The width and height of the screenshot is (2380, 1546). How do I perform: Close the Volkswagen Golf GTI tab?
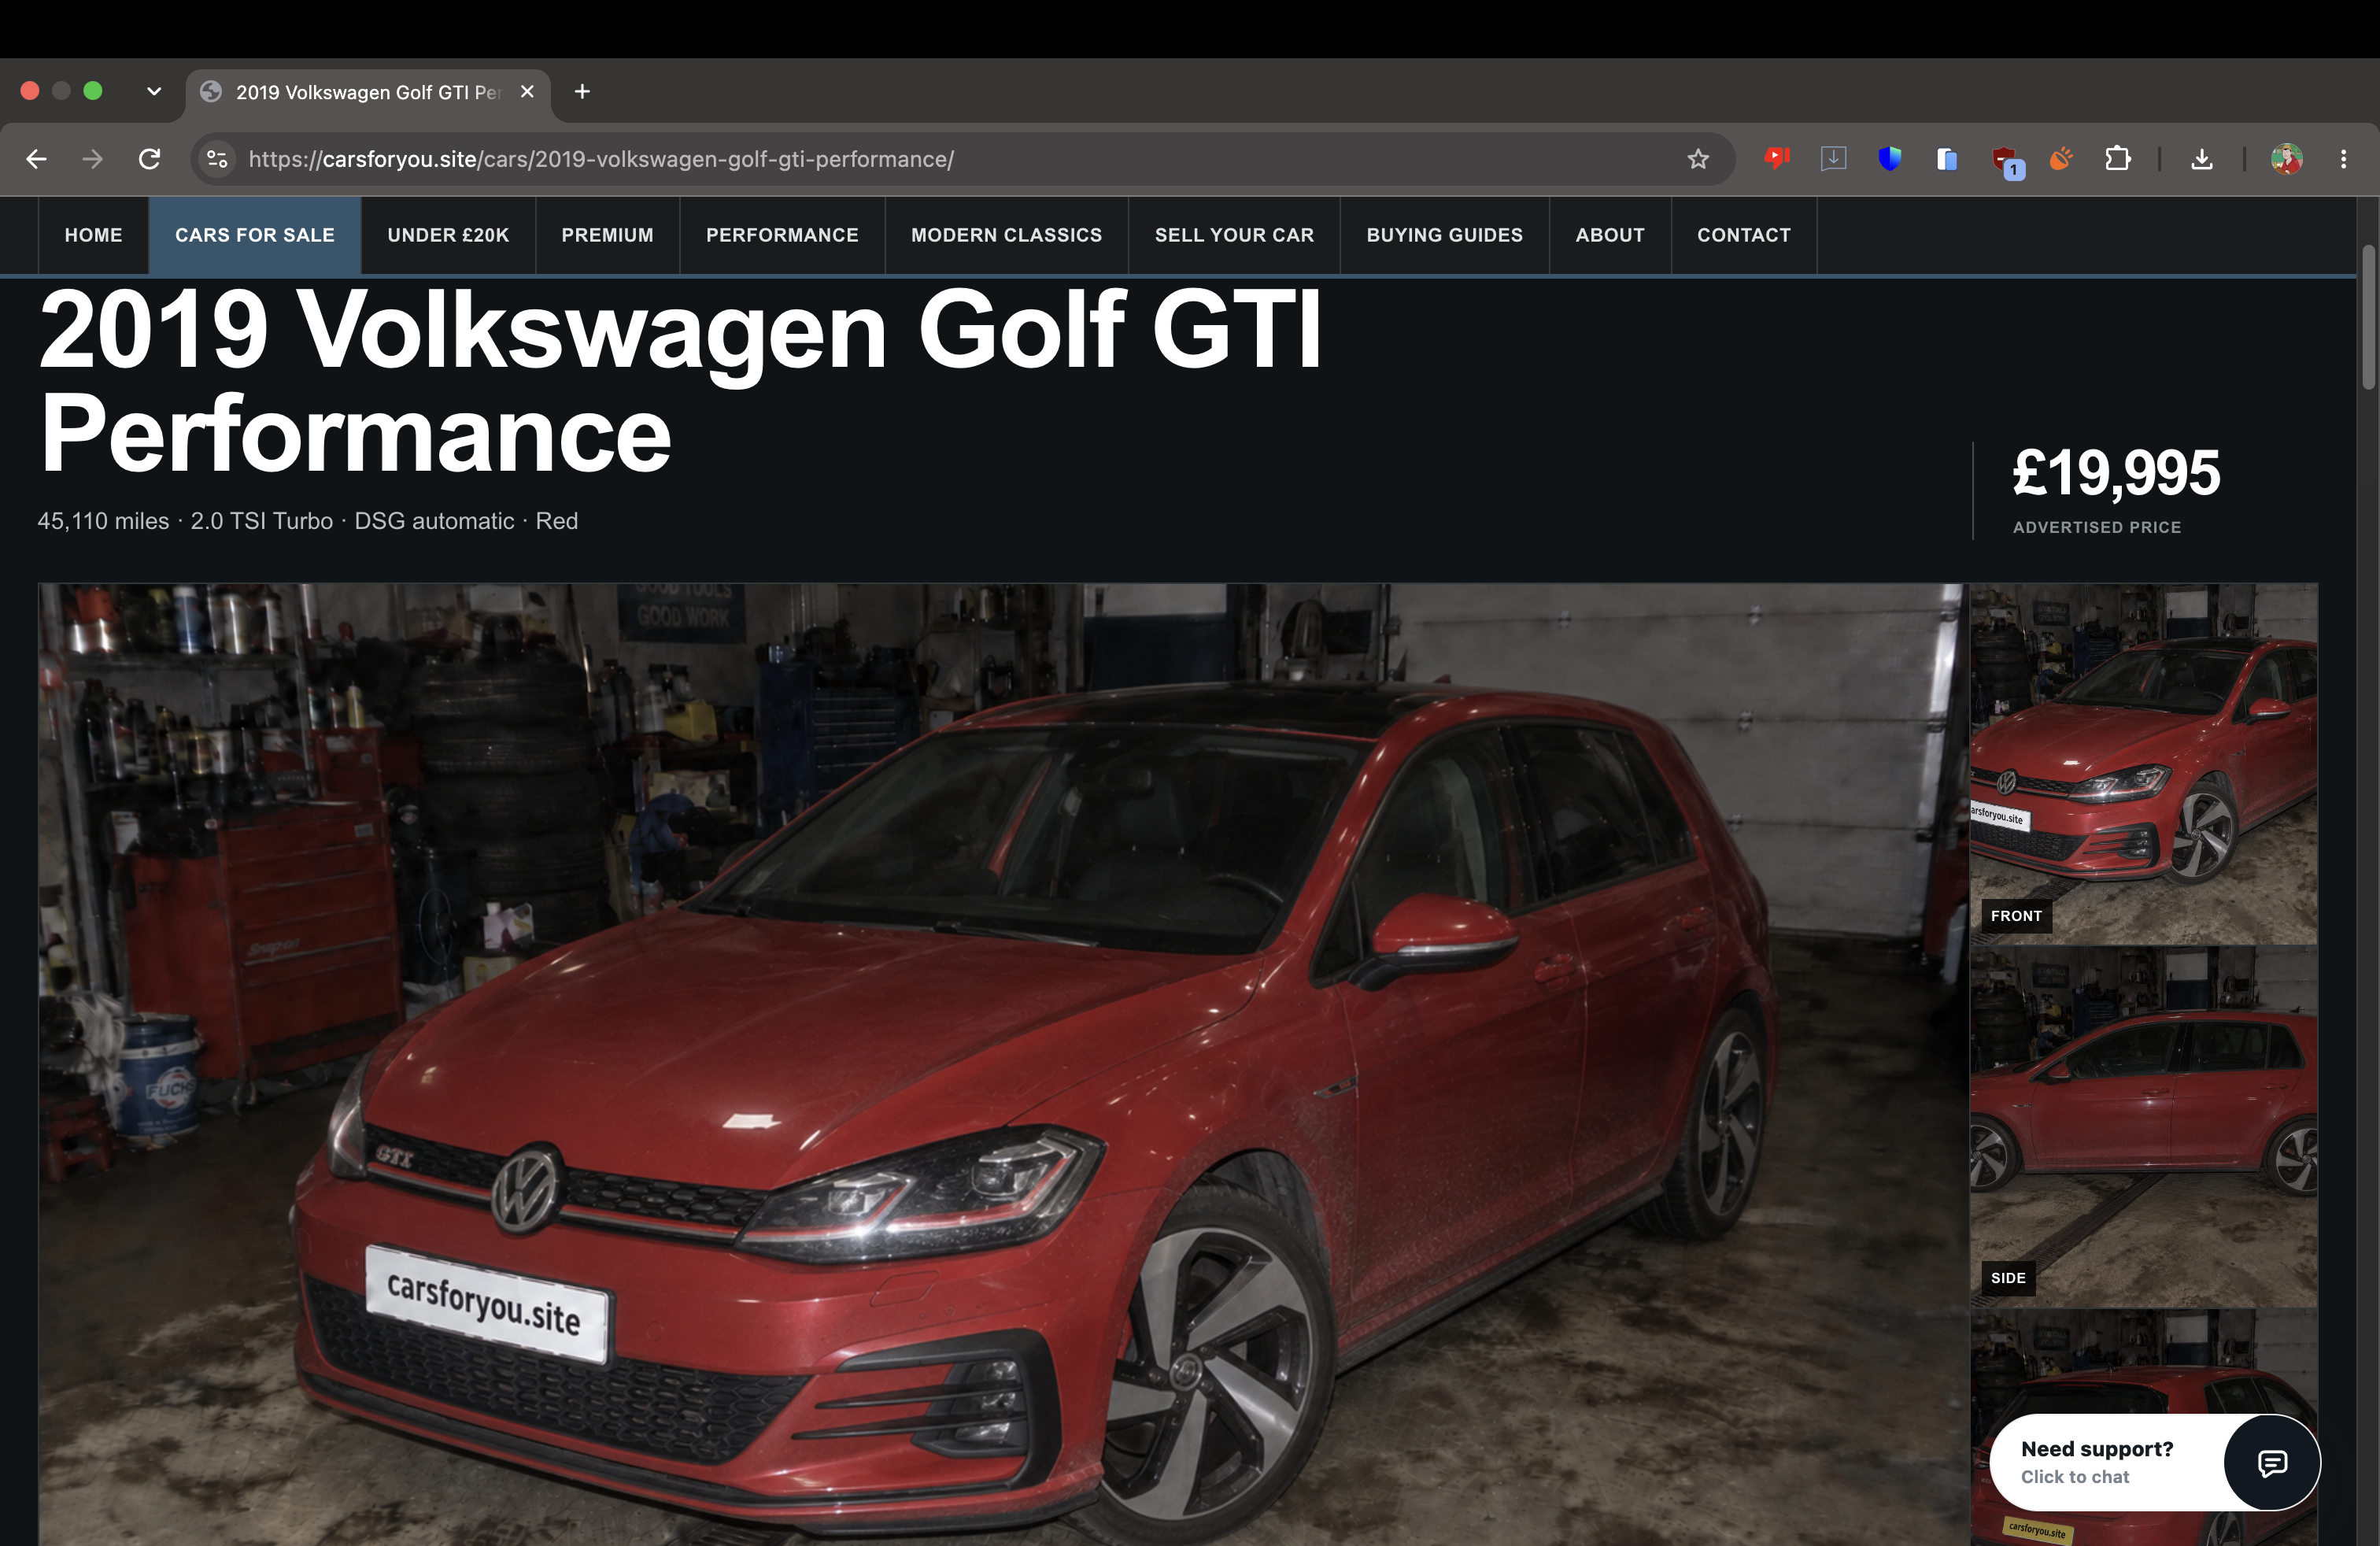[527, 92]
